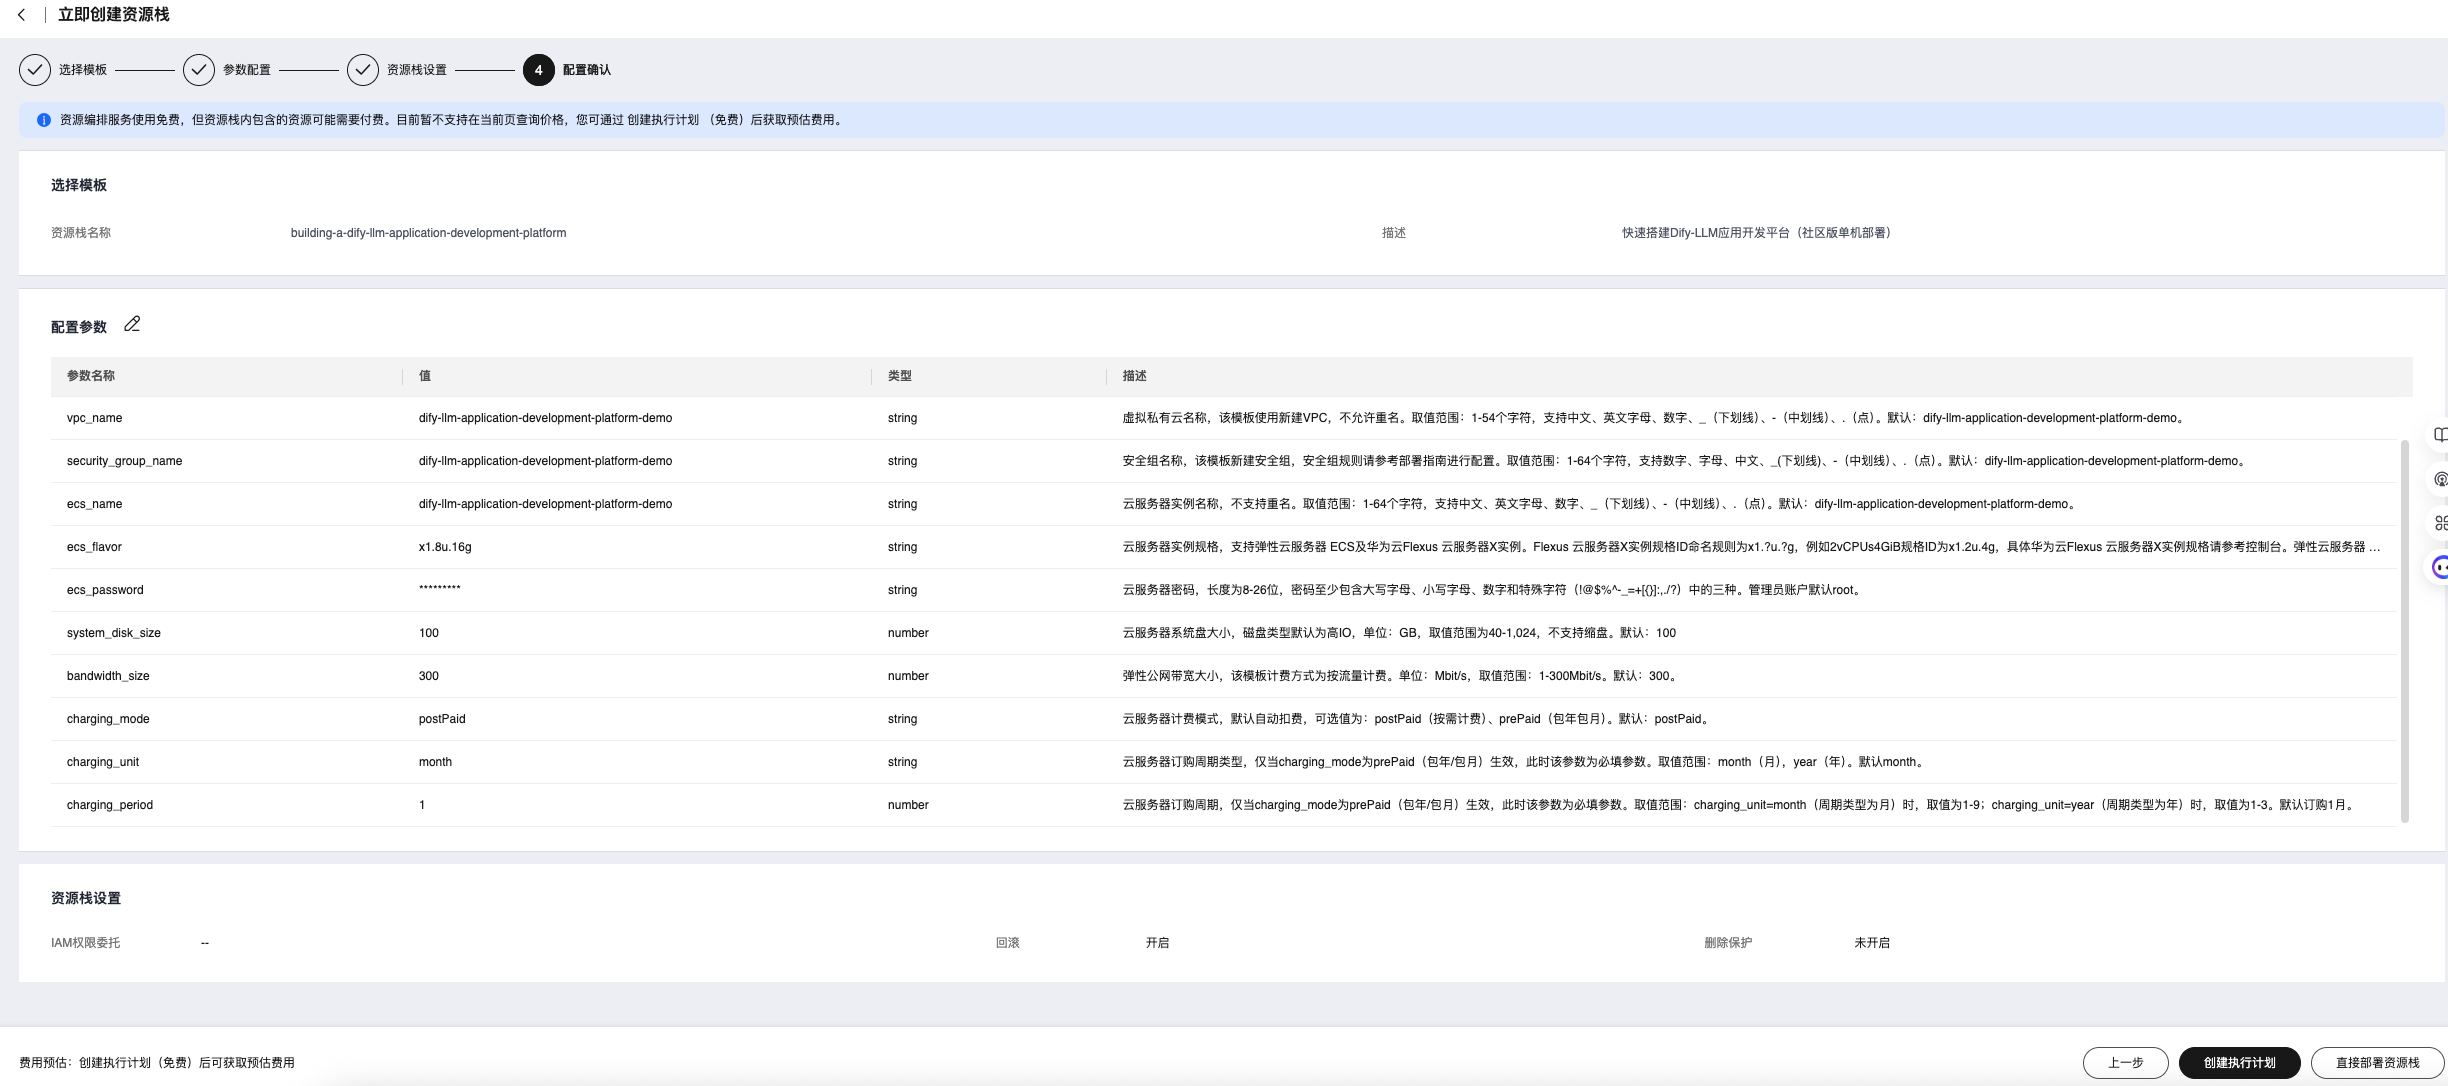Open the book documentation icon in right sidebar
The image size is (2448, 1086).
point(2440,435)
